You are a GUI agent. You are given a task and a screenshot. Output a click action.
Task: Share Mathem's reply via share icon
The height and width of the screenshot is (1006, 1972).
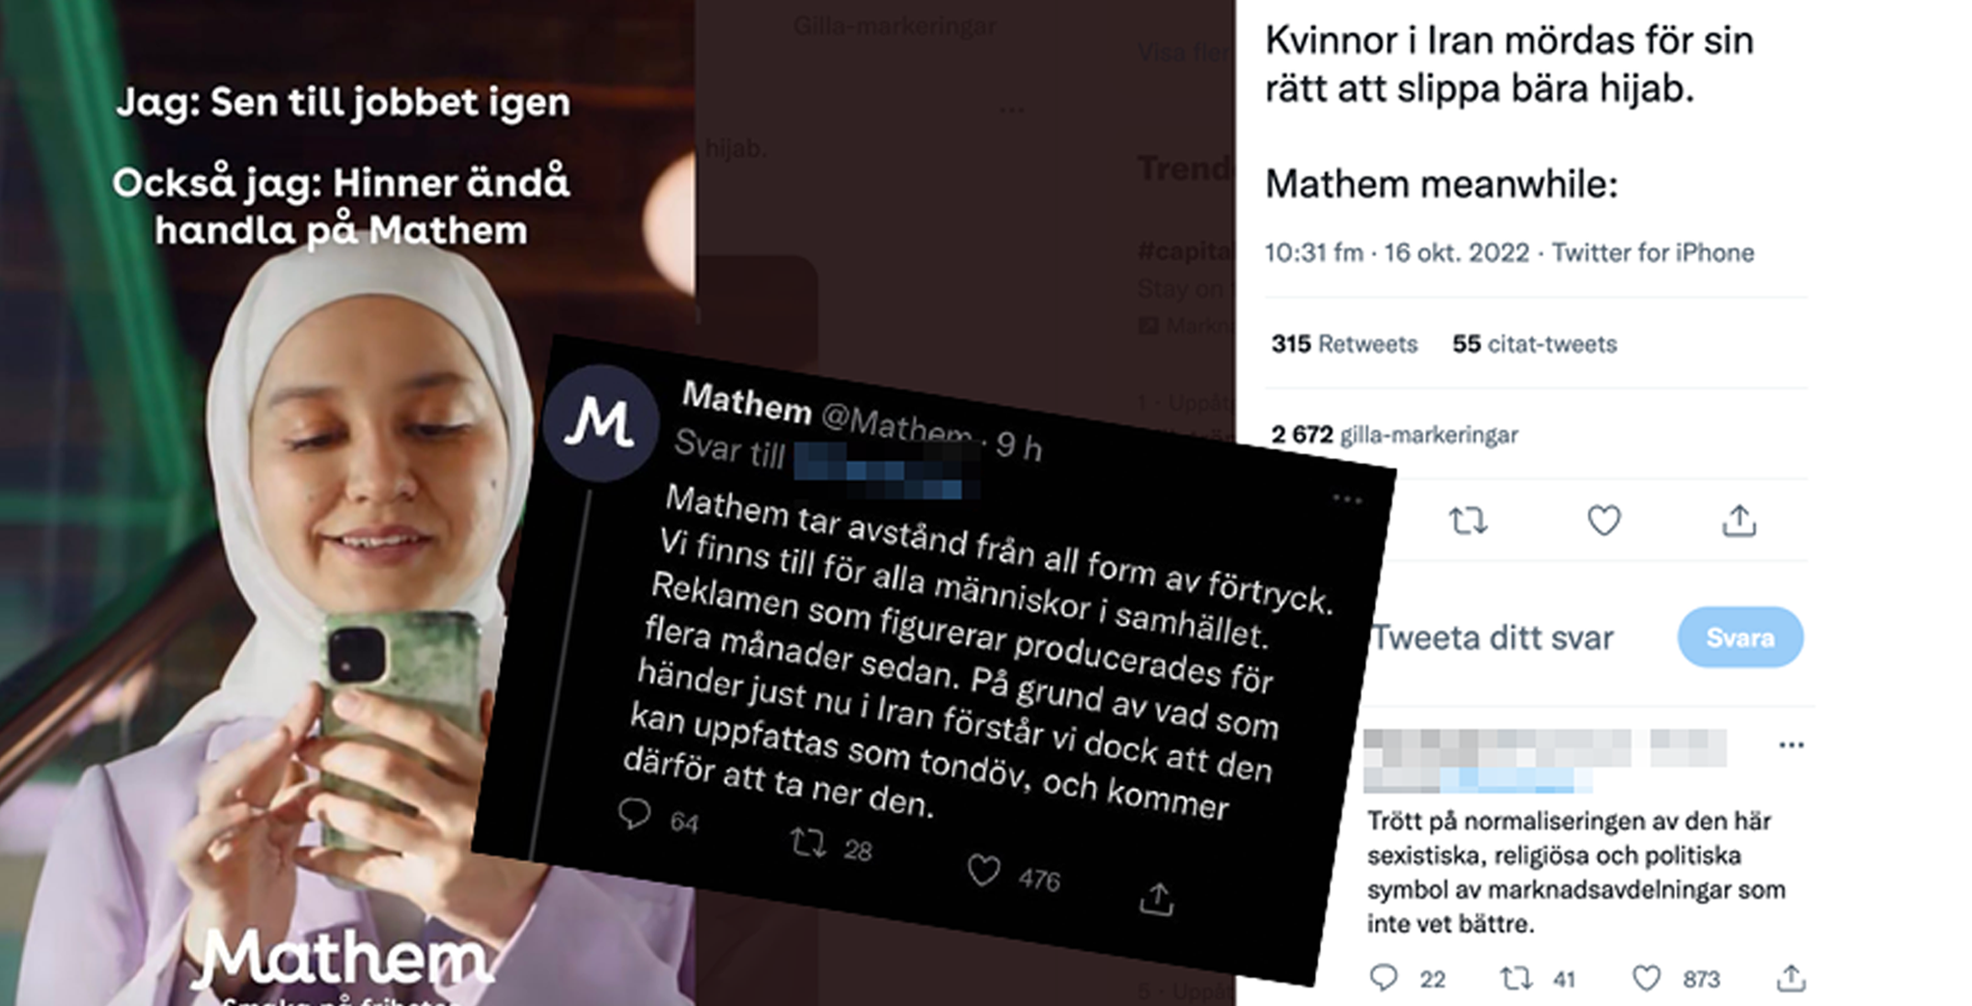(x=1157, y=898)
